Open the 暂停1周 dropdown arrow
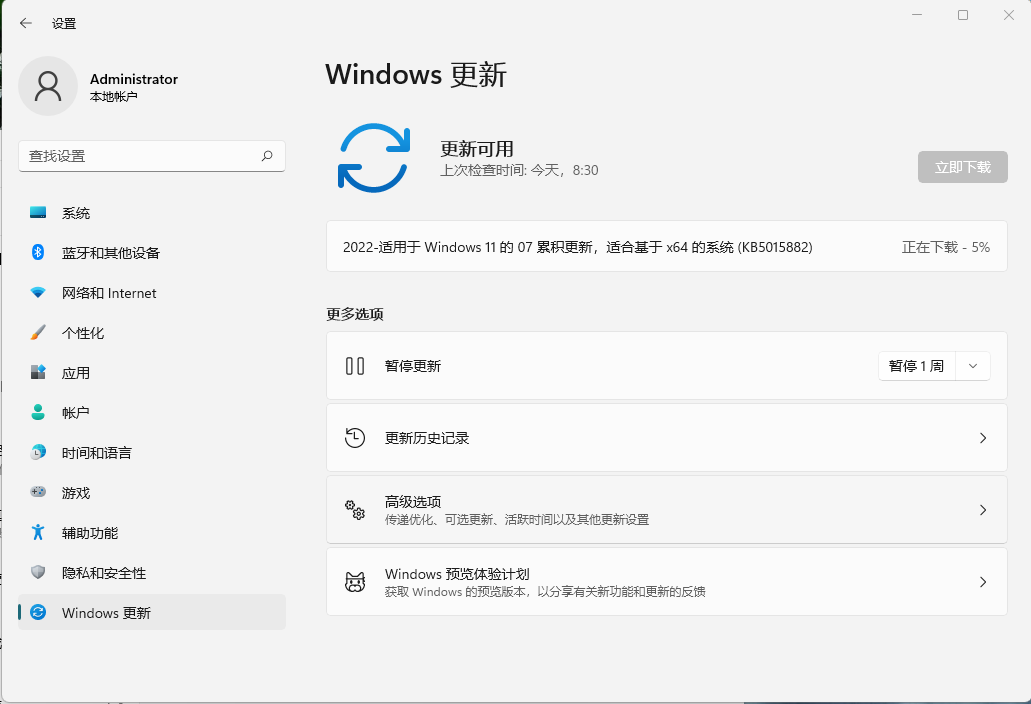 [x=971, y=365]
